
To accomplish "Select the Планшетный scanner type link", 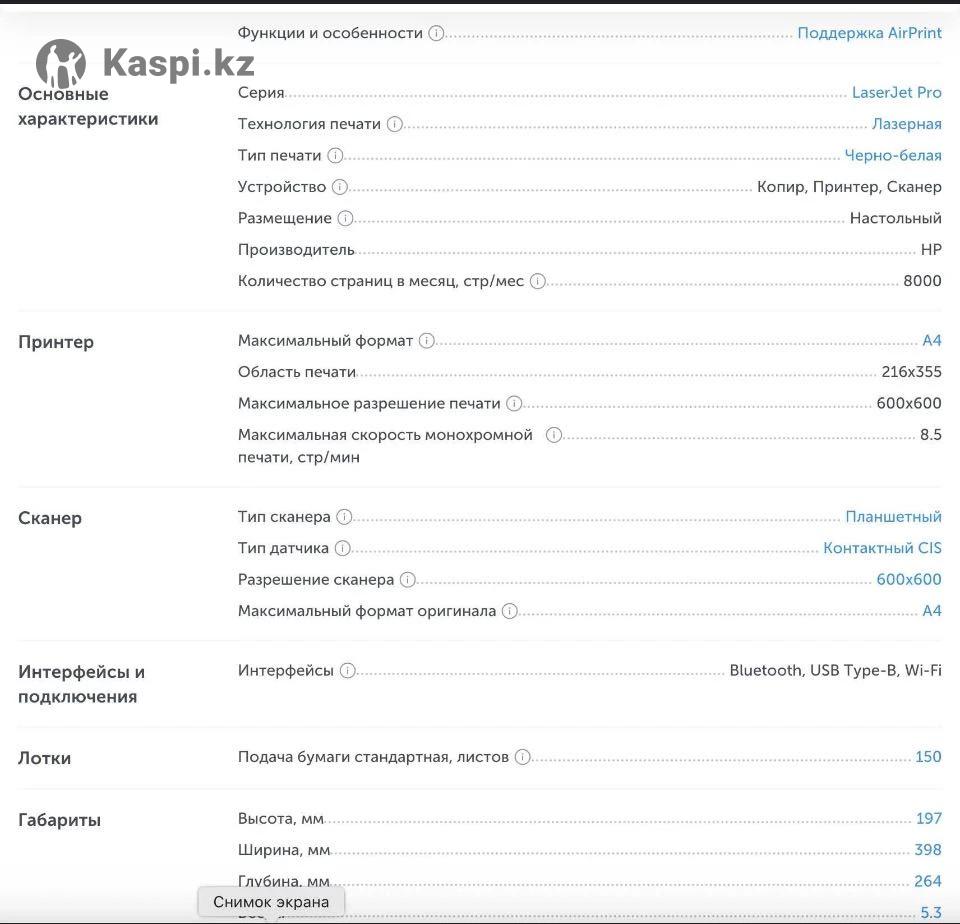I will [893, 517].
